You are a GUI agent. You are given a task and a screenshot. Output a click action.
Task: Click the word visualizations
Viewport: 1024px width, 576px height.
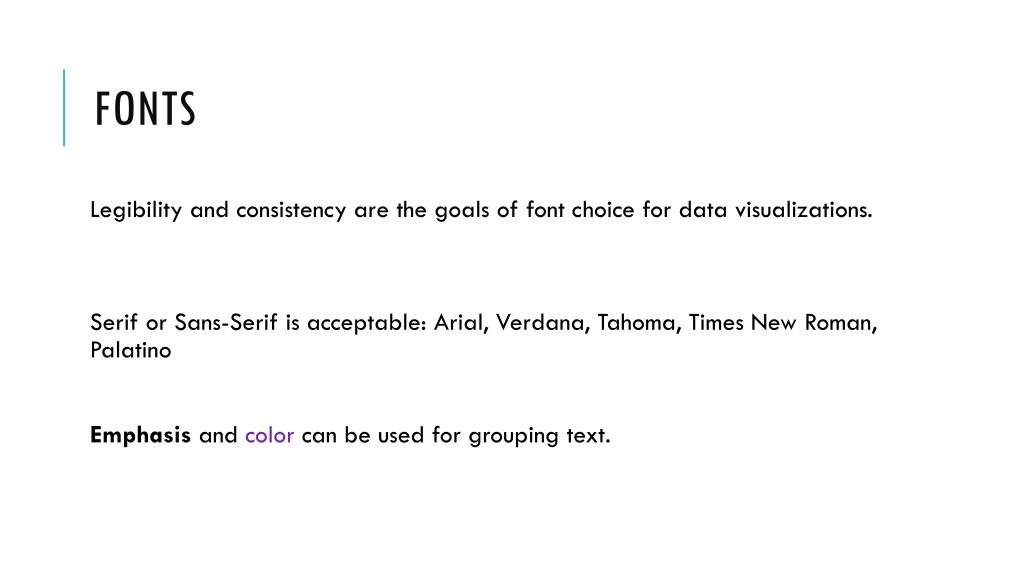pyautogui.click(x=803, y=210)
